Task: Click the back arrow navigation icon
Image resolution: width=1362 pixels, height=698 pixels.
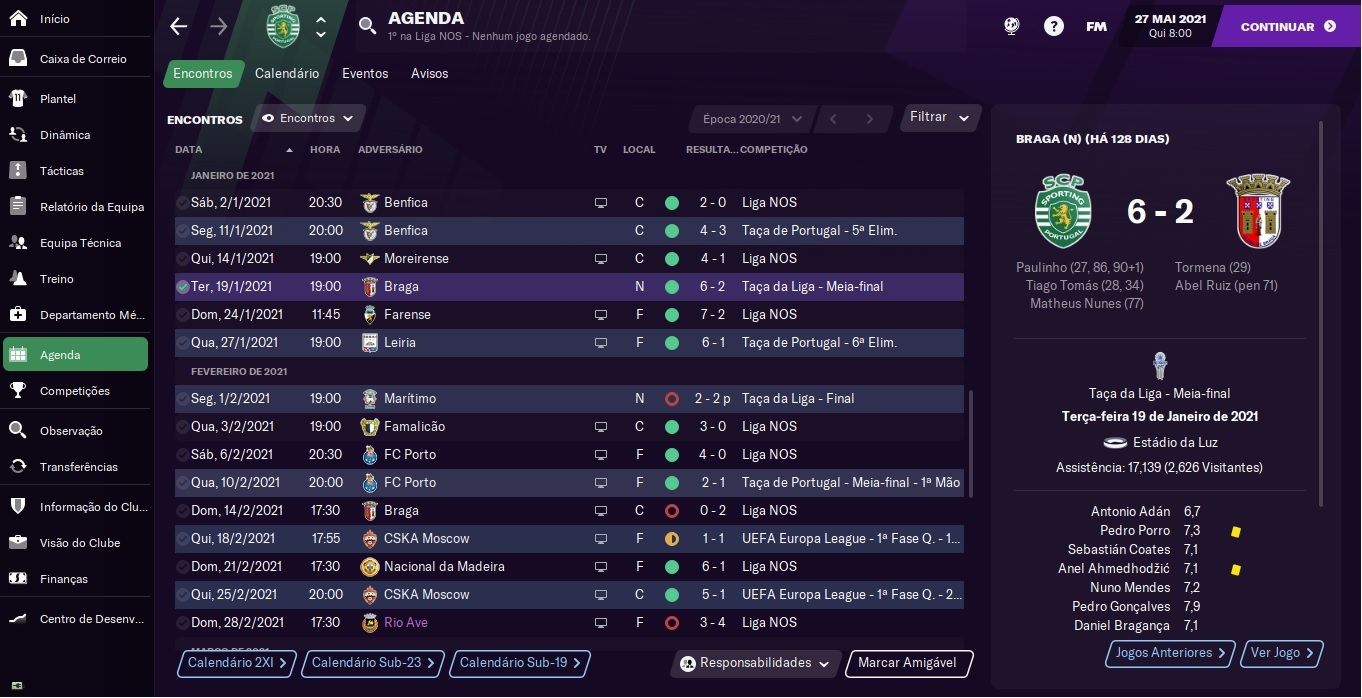Action: pos(179,27)
